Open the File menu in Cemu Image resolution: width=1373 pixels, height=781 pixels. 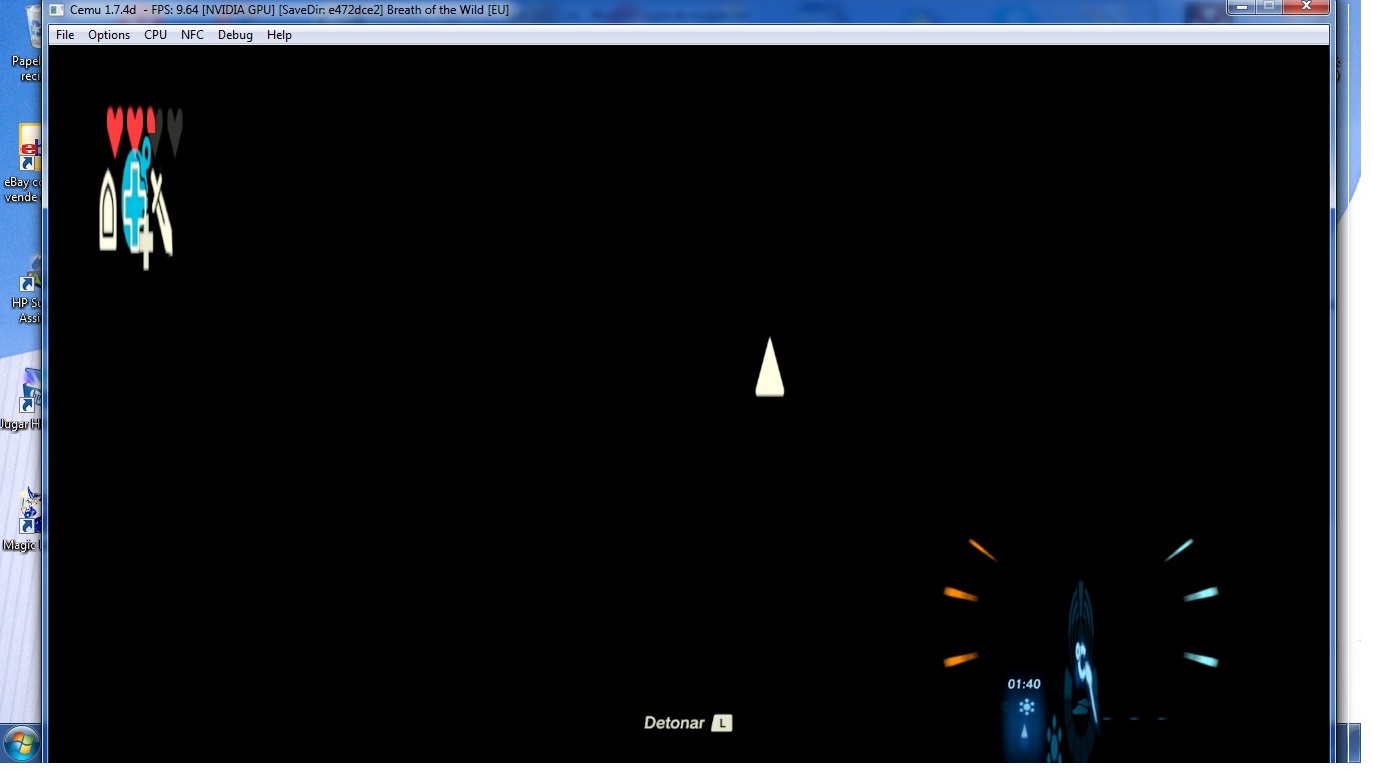(65, 35)
